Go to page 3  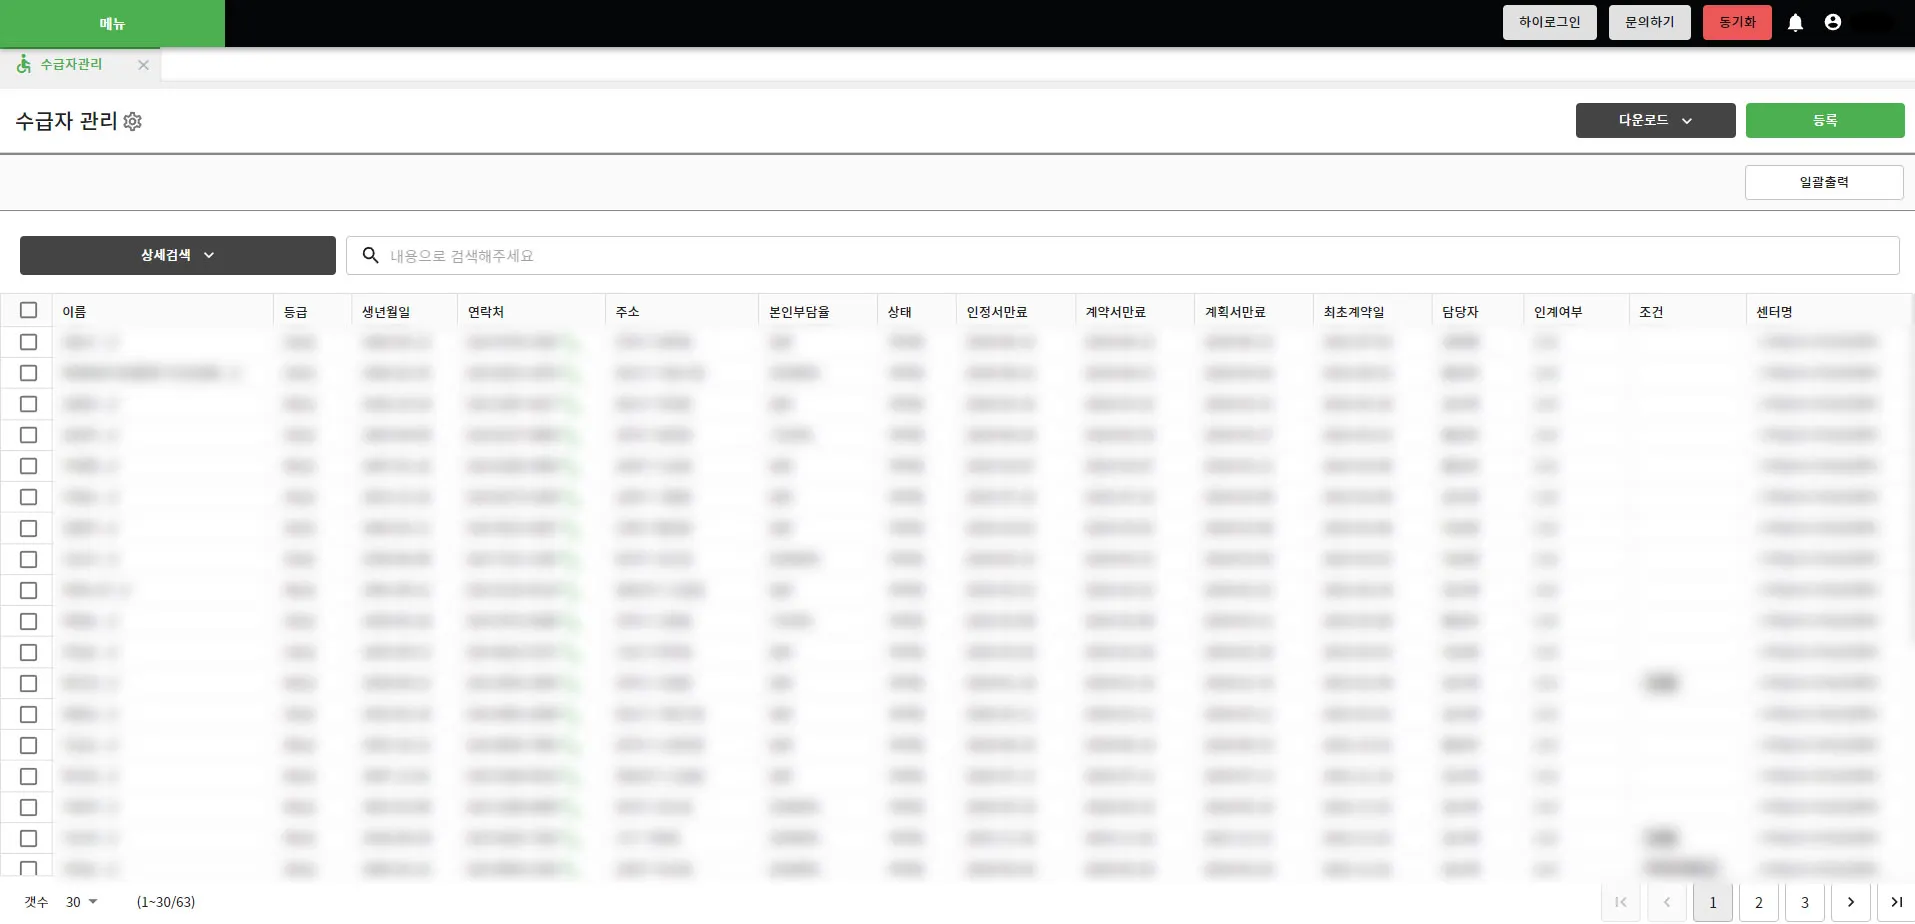pyautogui.click(x=1805, y=902)
